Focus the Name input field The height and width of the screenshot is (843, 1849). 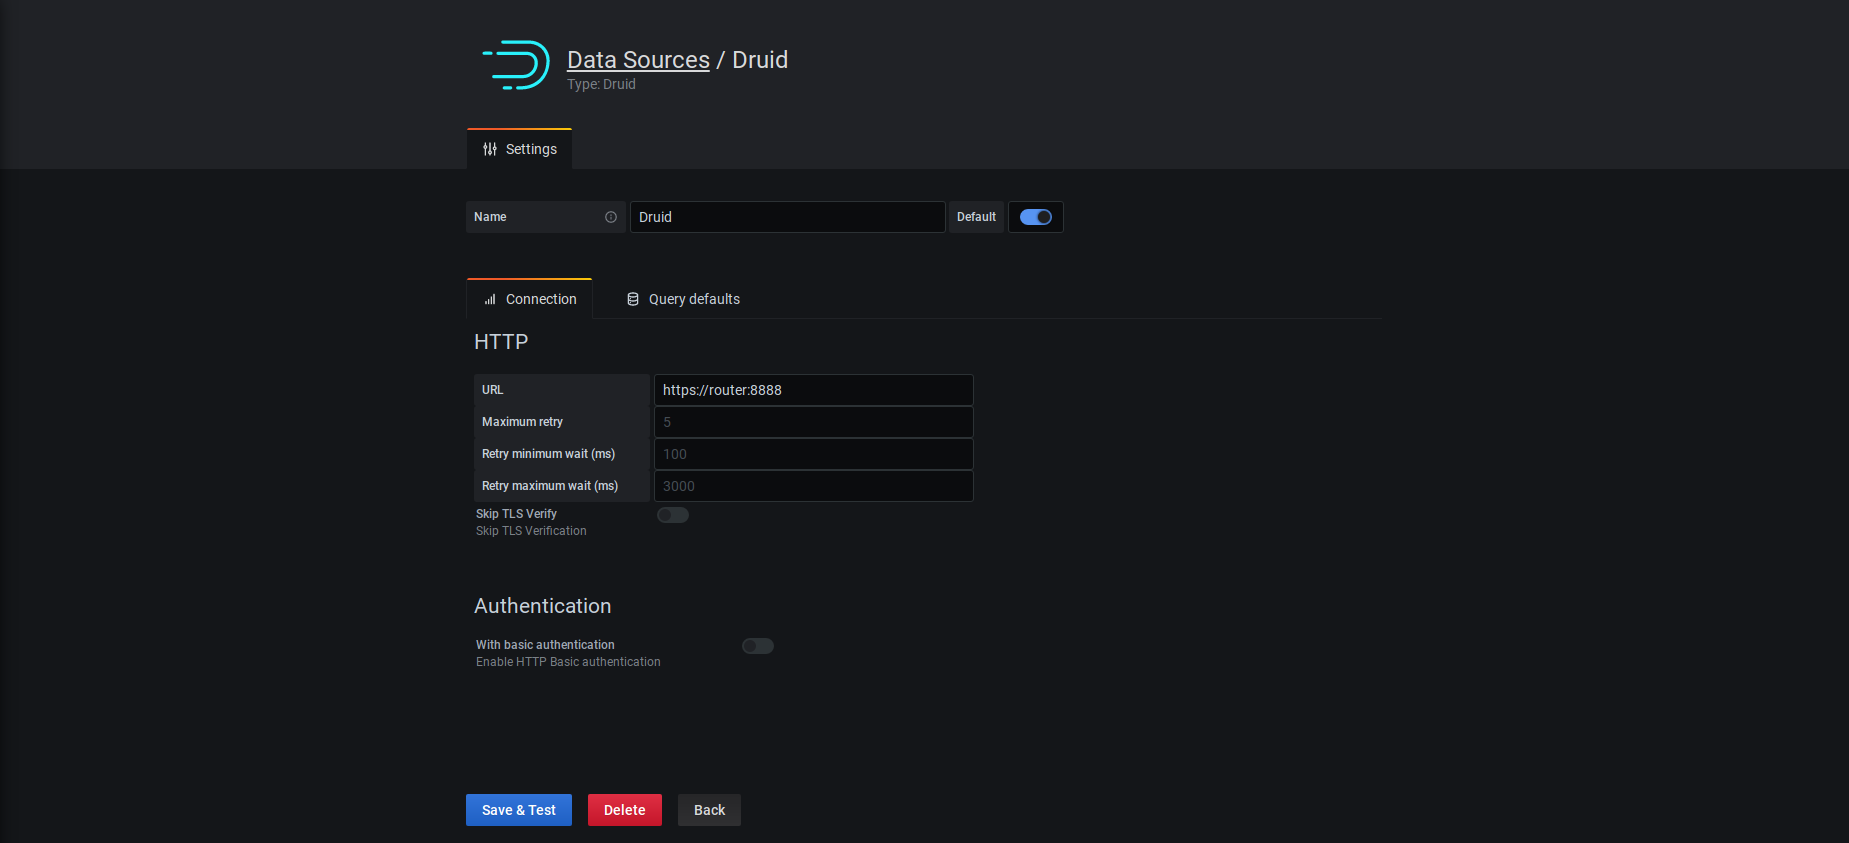click(788, 217)
